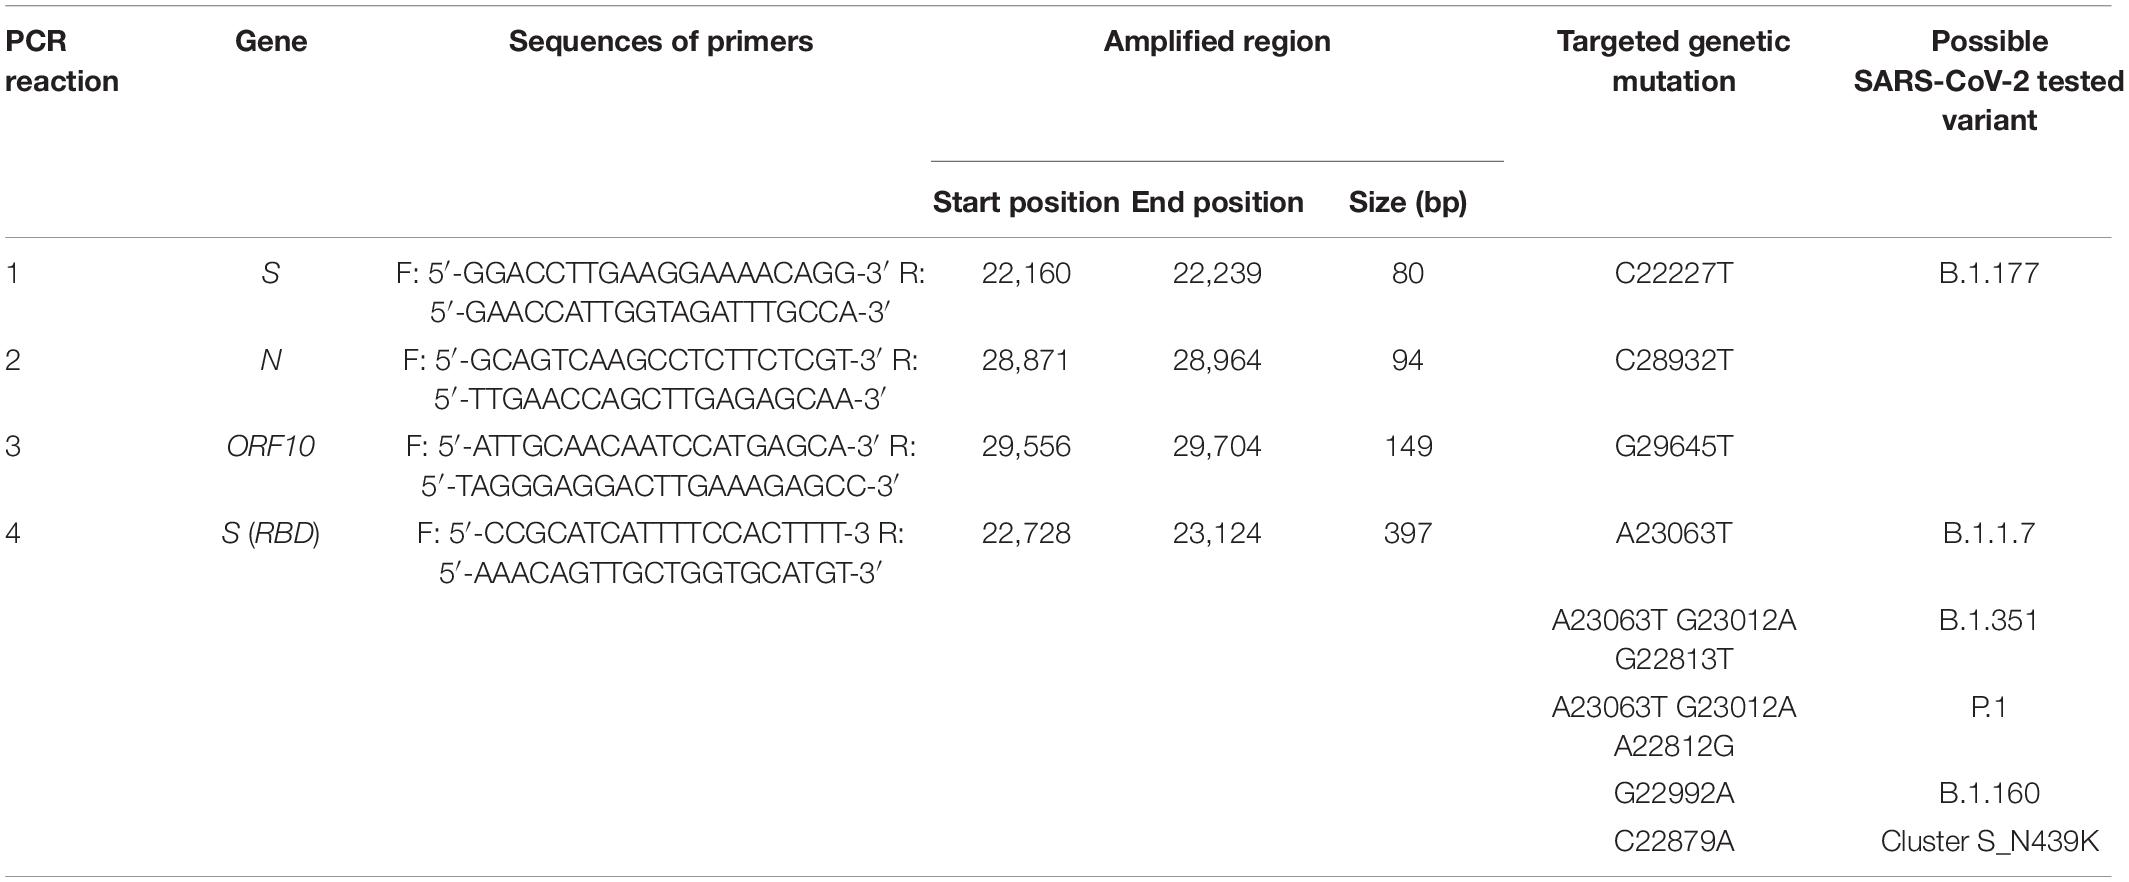Screen dimensions: 2129x882
Task: Select the Gene column header
Action: [x=271, y=42]
